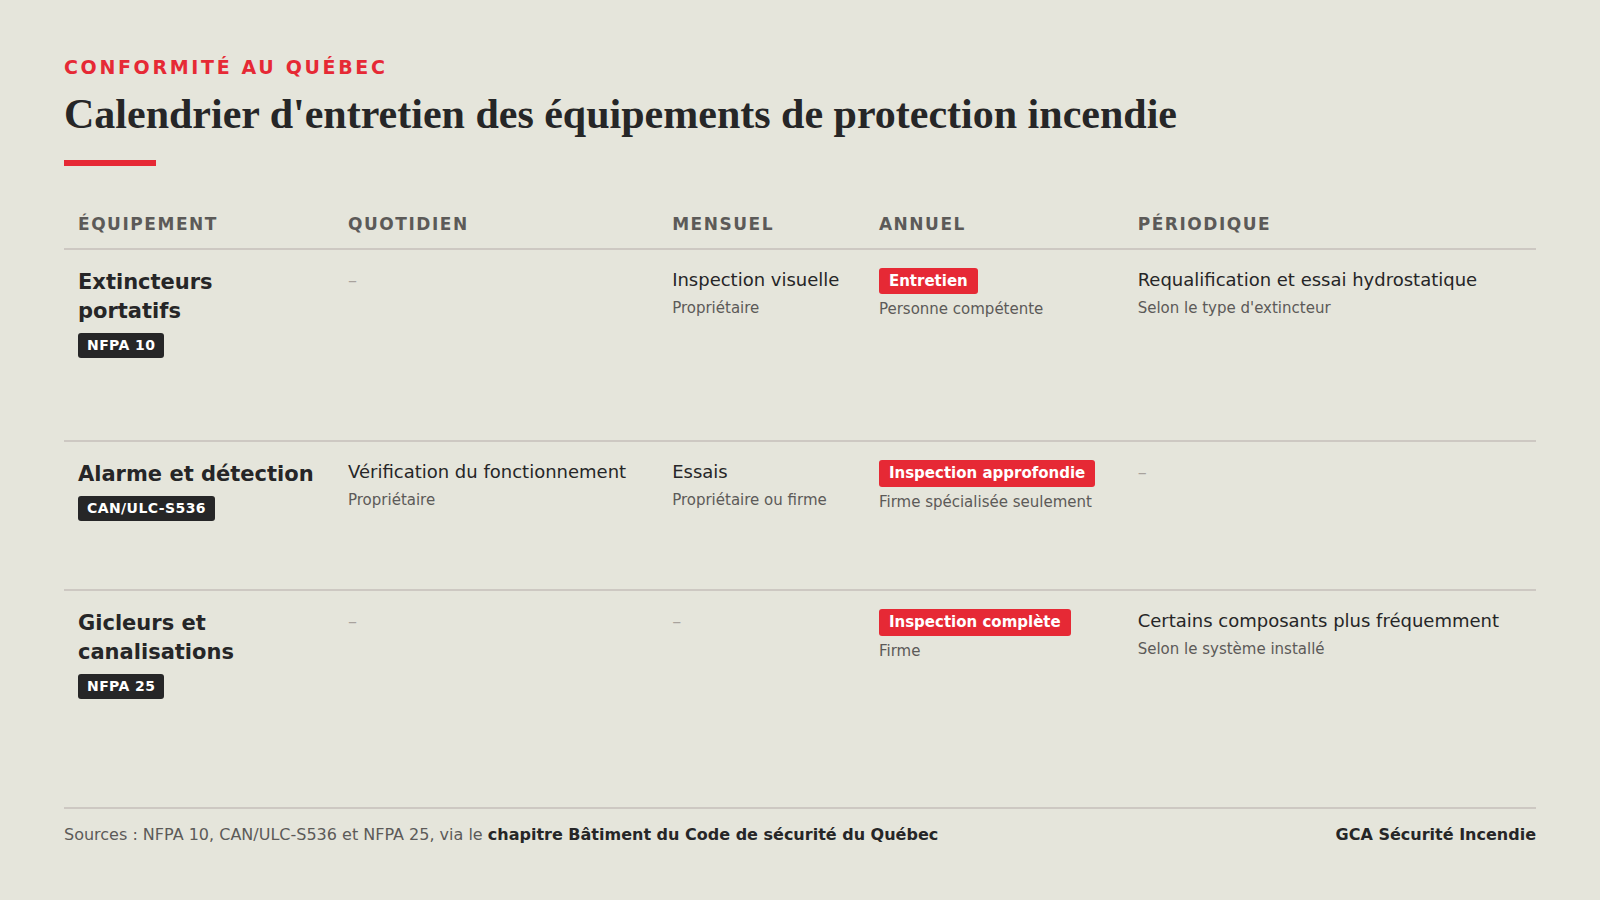
Task: Click "Selon le type d'extincteur"
Action: tap(1234, 308)
